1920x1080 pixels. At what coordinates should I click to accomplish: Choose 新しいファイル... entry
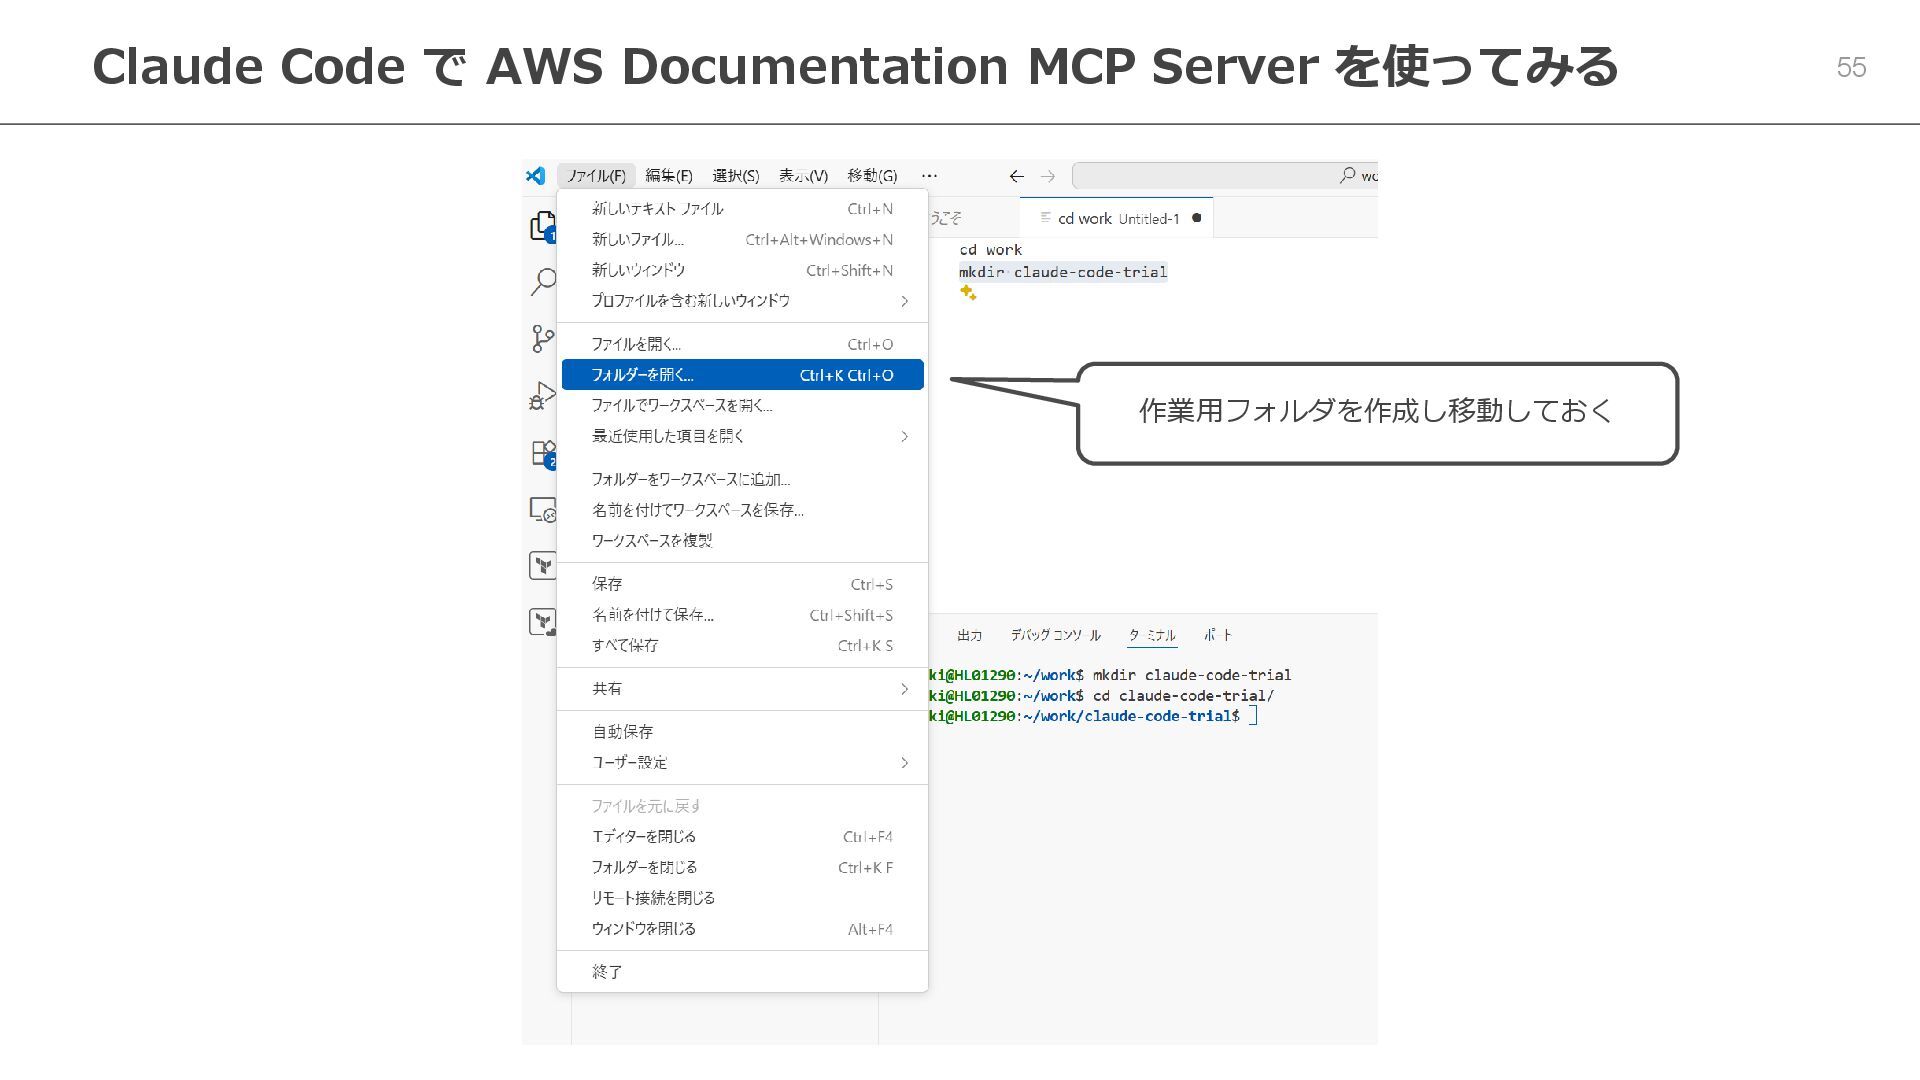point(742,240)
